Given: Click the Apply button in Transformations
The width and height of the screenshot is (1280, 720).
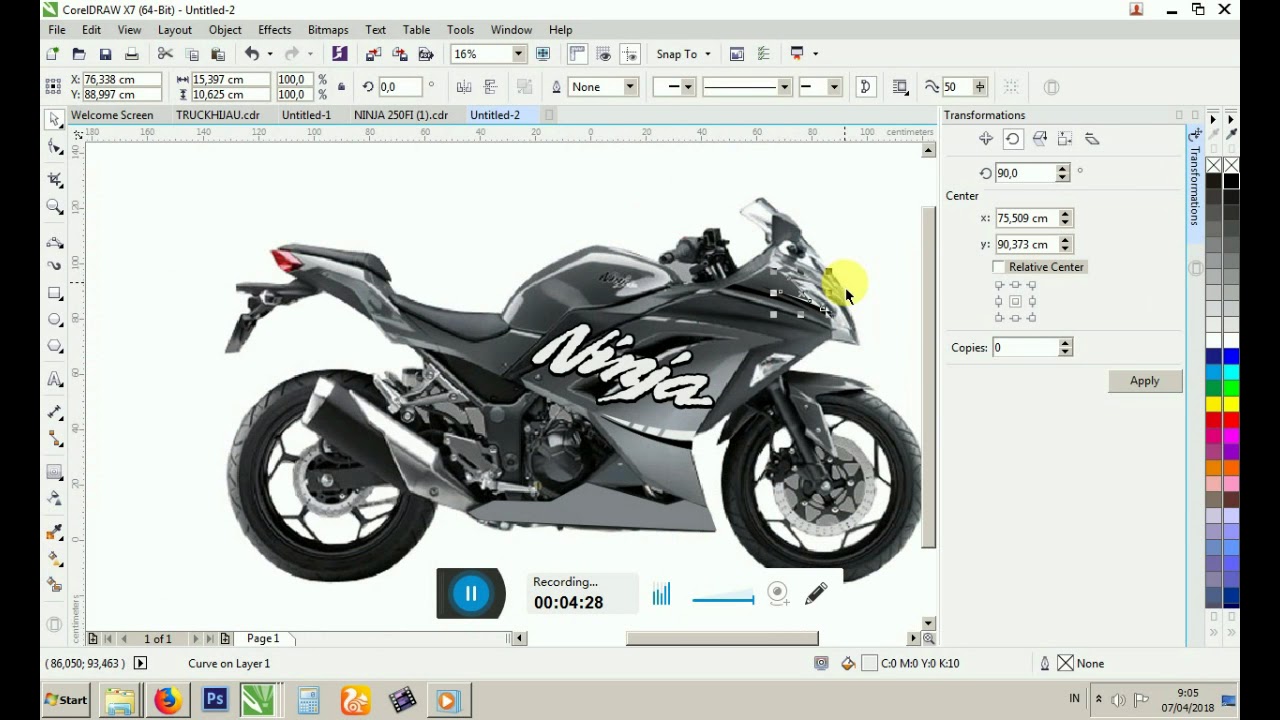Looking at the screenshot, I should point(1145,381).
